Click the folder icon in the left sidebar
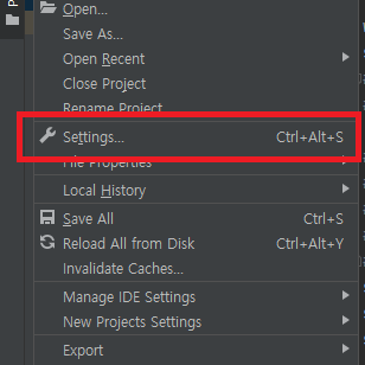 (12, 19)
